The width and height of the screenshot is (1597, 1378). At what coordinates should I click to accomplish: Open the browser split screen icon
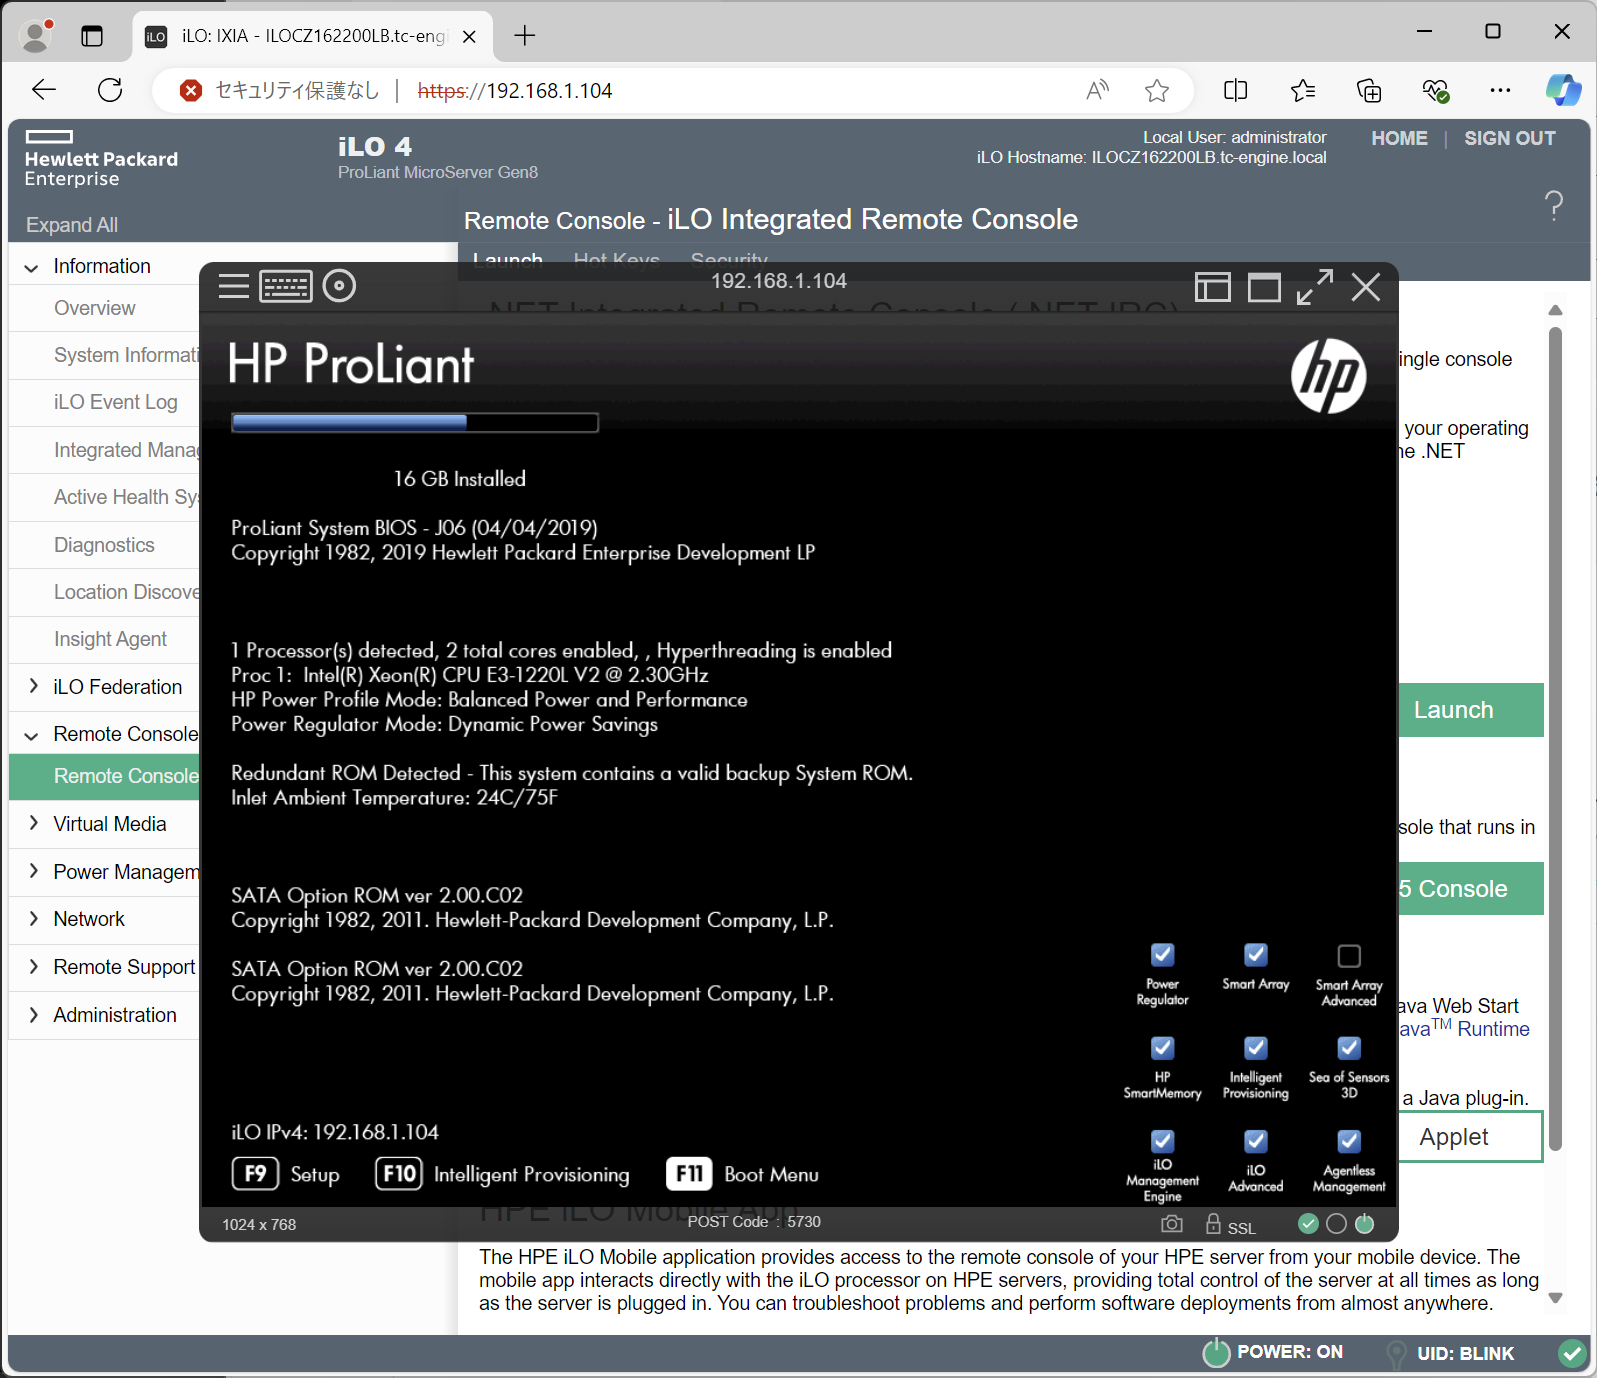click(x=1236, y=91)
